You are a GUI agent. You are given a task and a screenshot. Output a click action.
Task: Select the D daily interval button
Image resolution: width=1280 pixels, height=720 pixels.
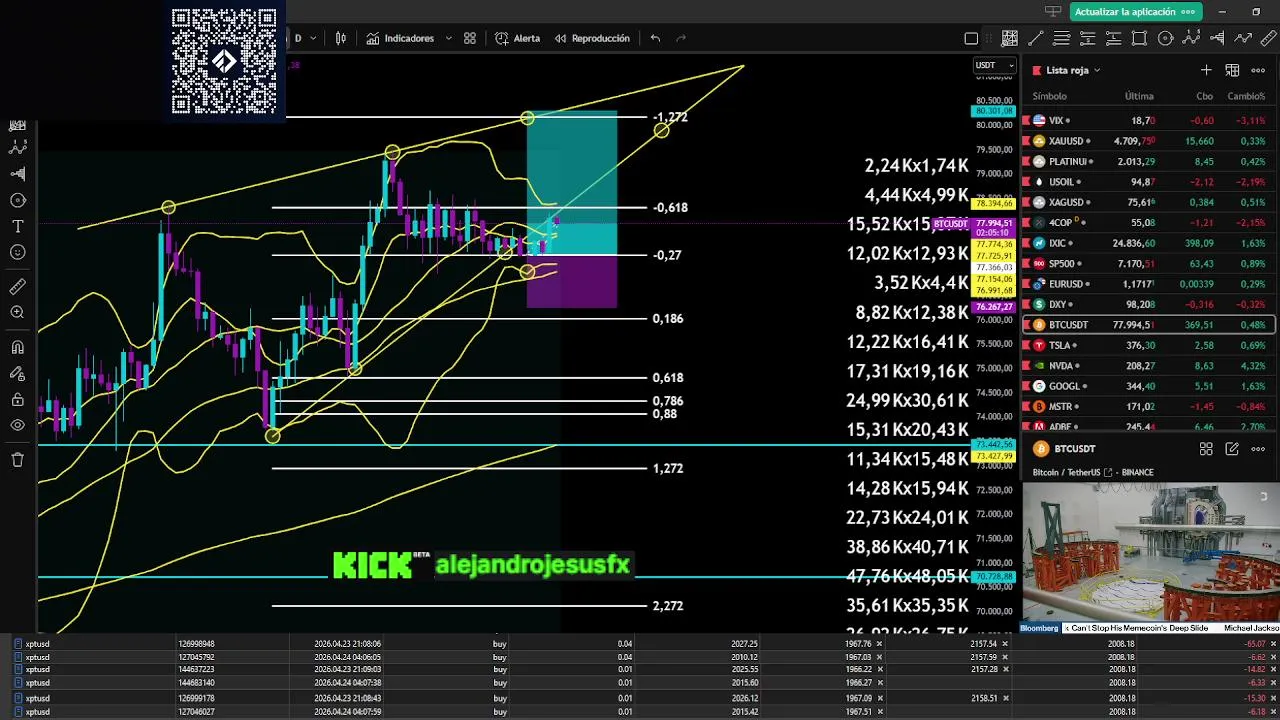pyautogui.click(x=297, y=38)
